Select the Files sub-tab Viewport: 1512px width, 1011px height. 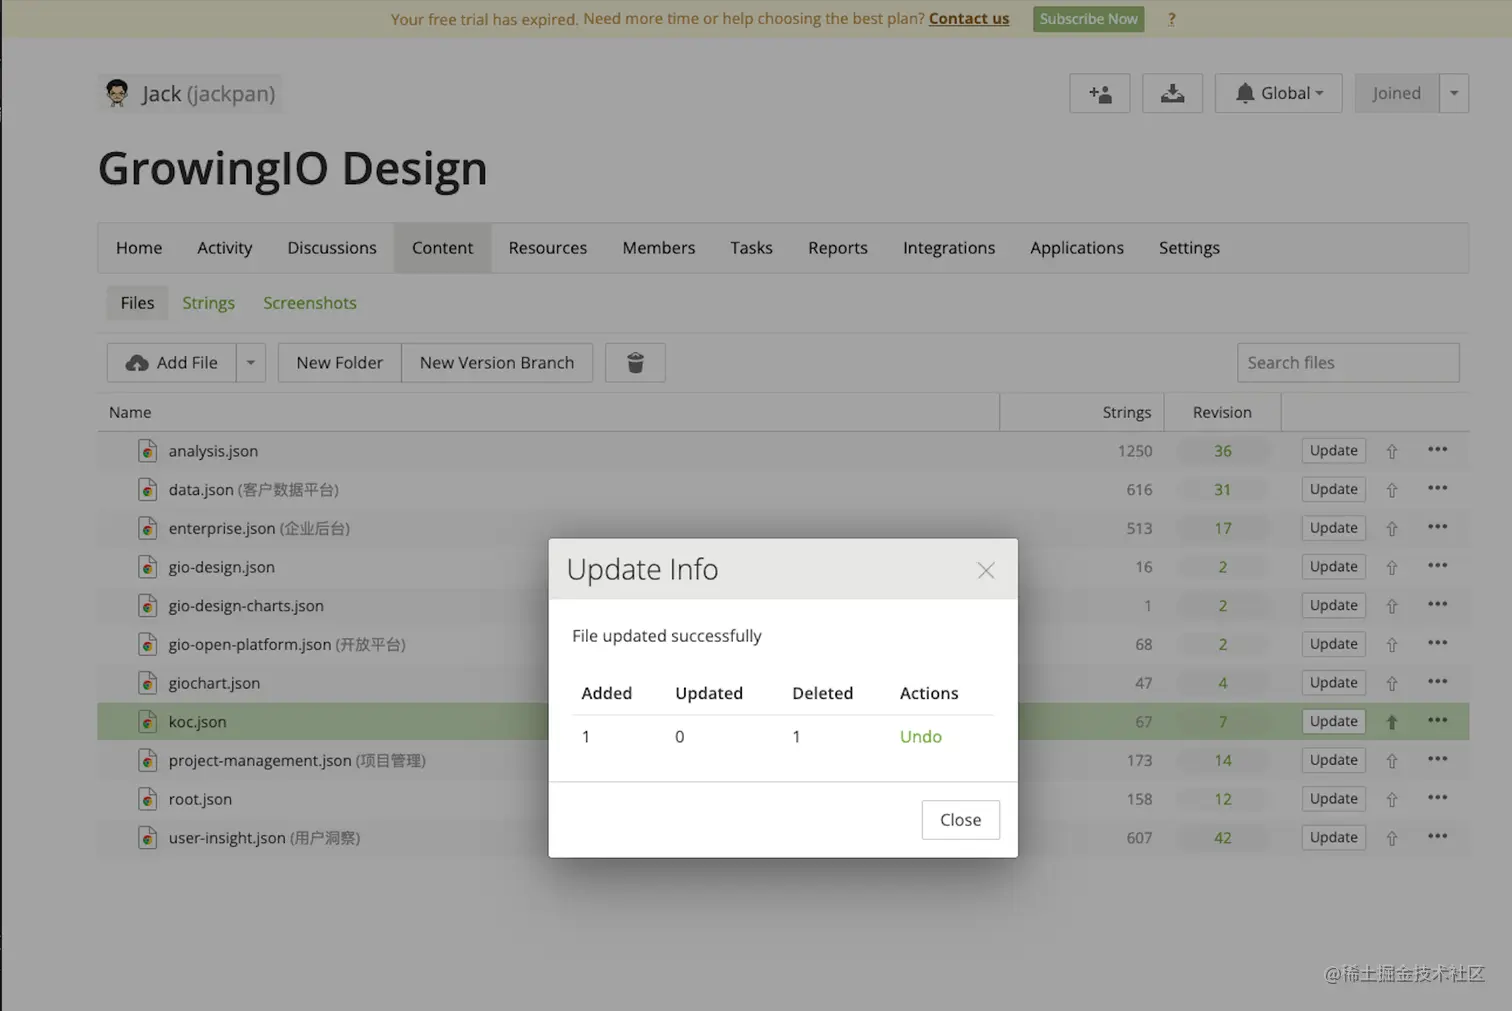138,303
